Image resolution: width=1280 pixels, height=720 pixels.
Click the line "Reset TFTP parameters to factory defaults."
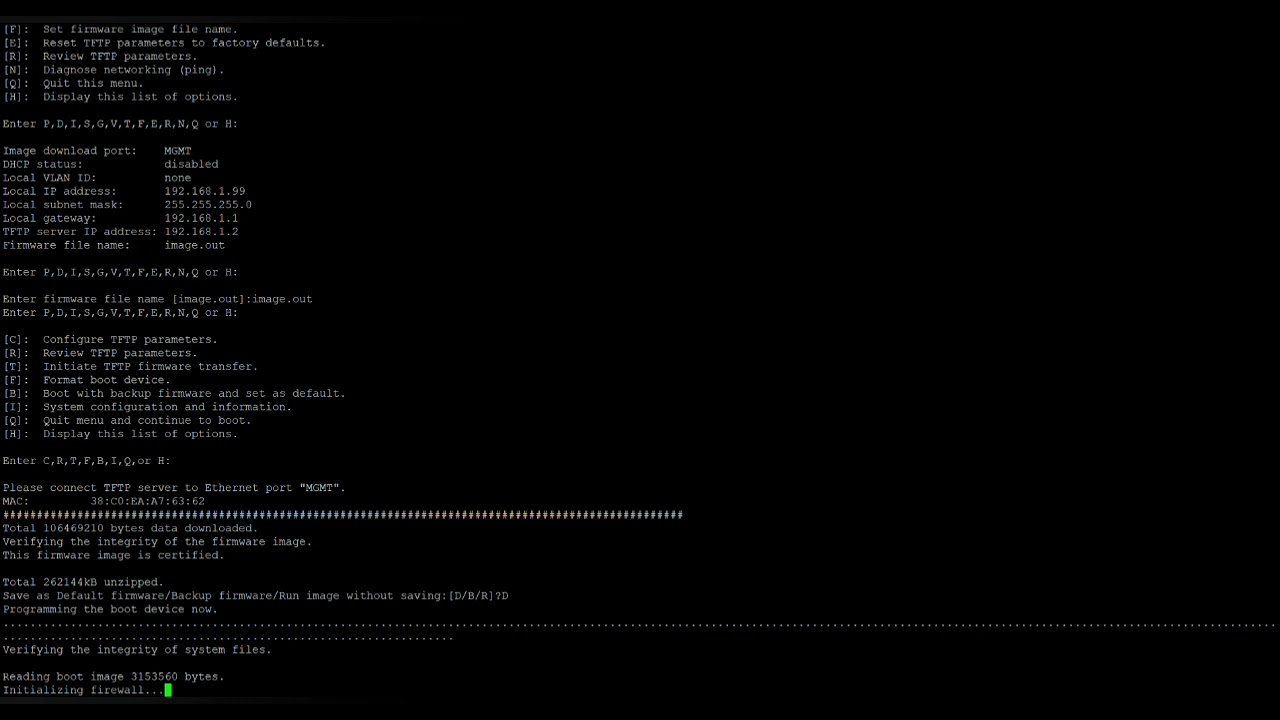(184, 43)
